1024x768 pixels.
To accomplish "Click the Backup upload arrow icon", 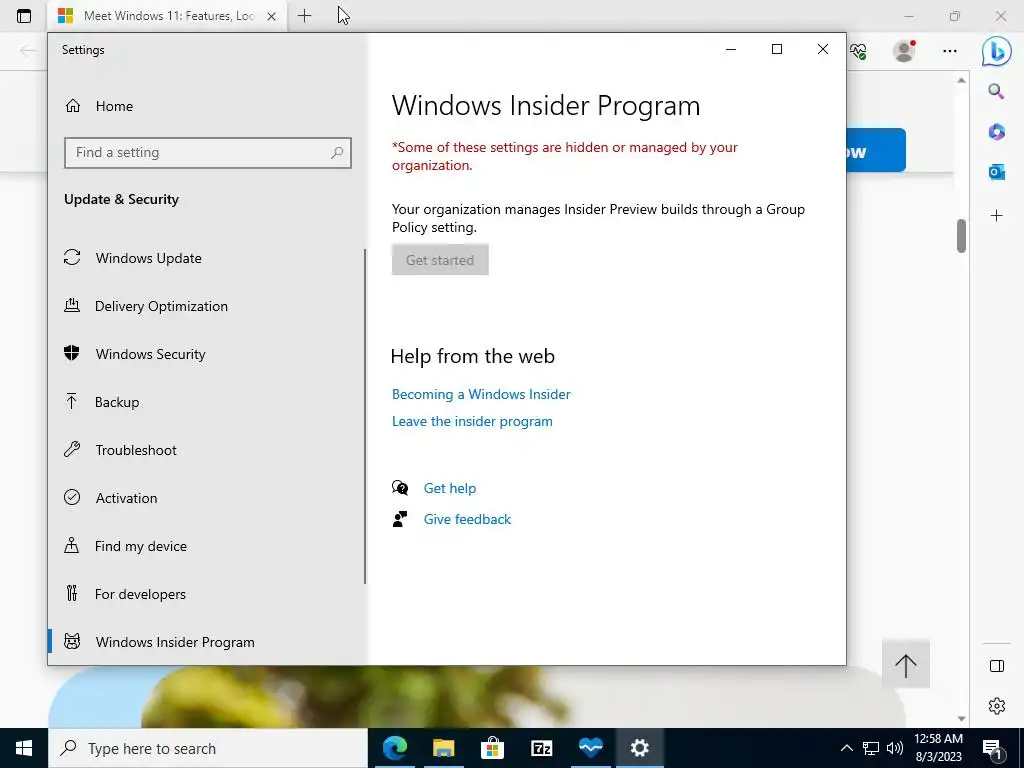I will tap(72, 401).
